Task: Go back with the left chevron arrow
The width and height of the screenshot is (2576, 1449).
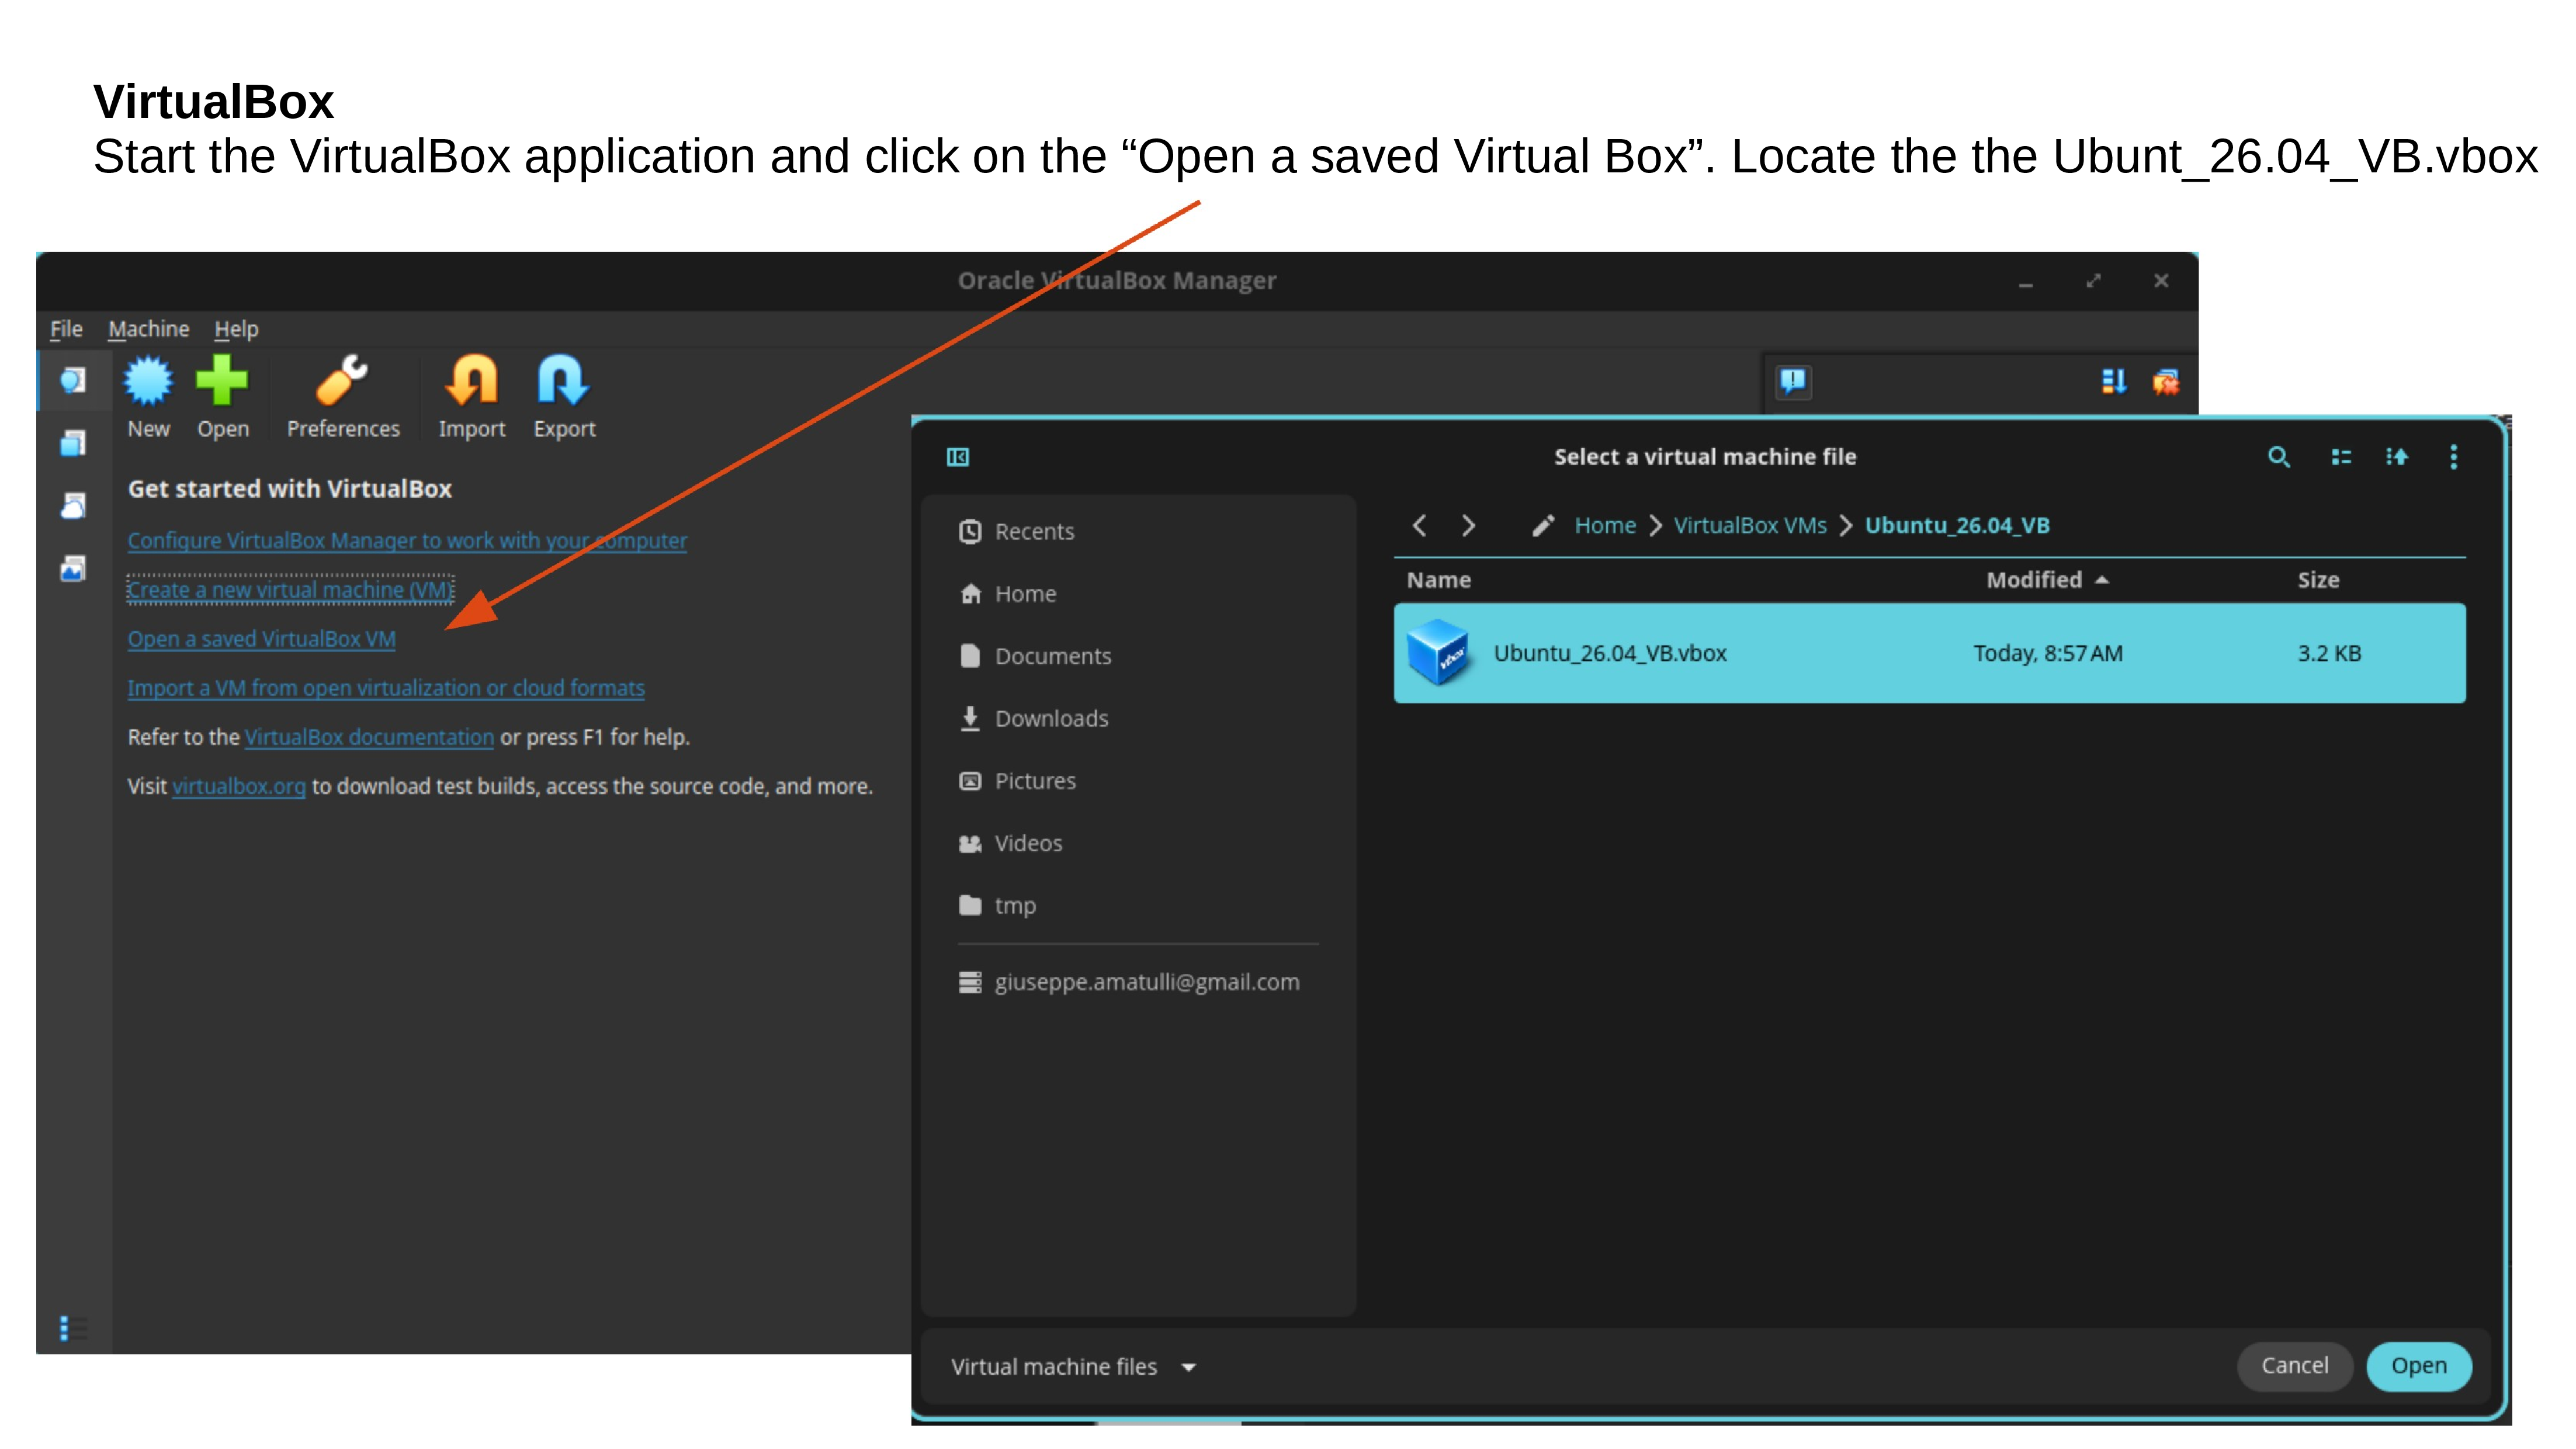Action: coord(1418,525)
